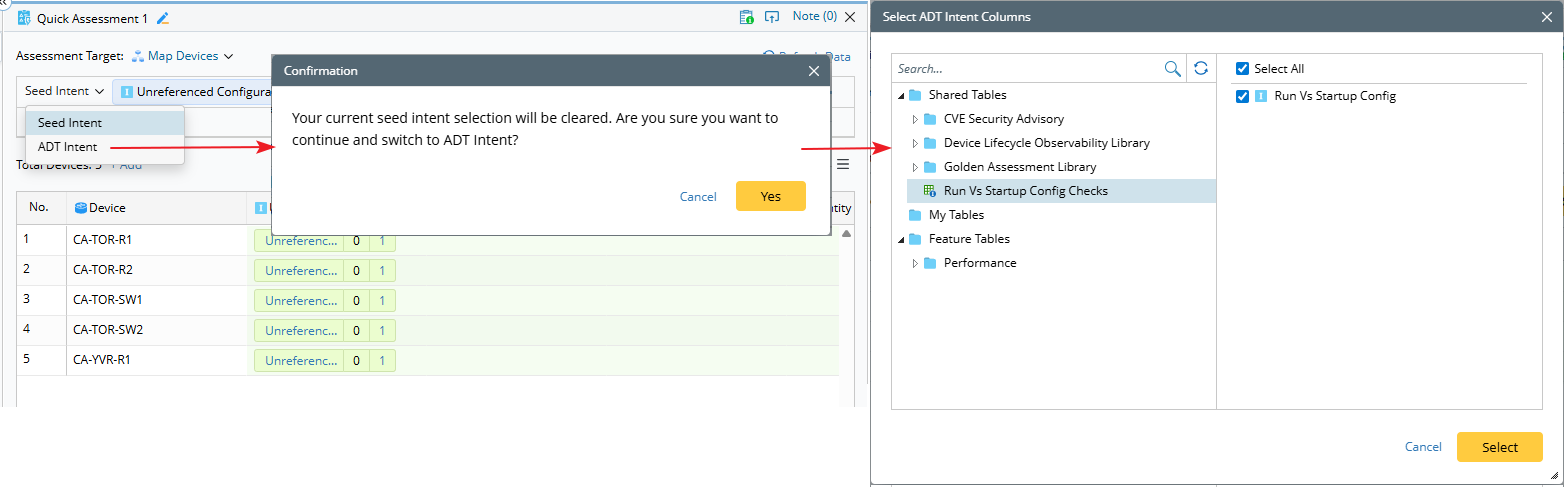Click Yes in the Confirmation dialog

click(x=770, y=196)
